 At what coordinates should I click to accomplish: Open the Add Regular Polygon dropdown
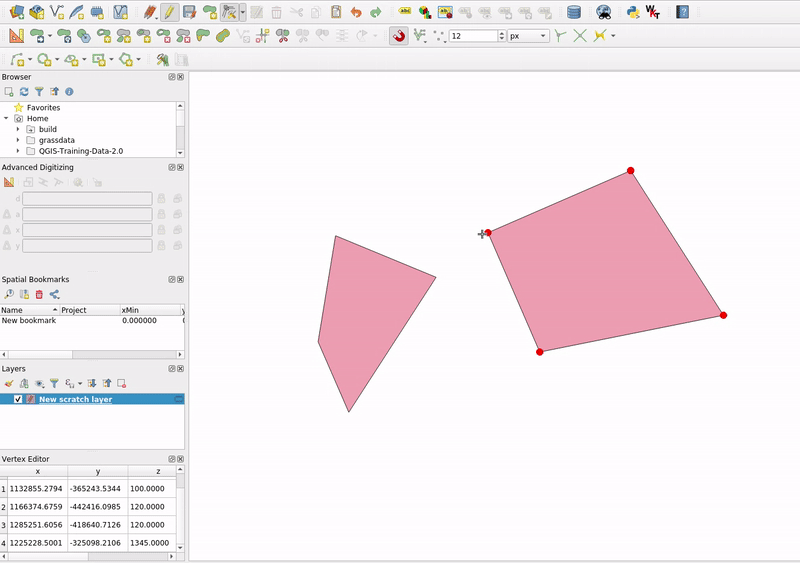tap(139, 60)
